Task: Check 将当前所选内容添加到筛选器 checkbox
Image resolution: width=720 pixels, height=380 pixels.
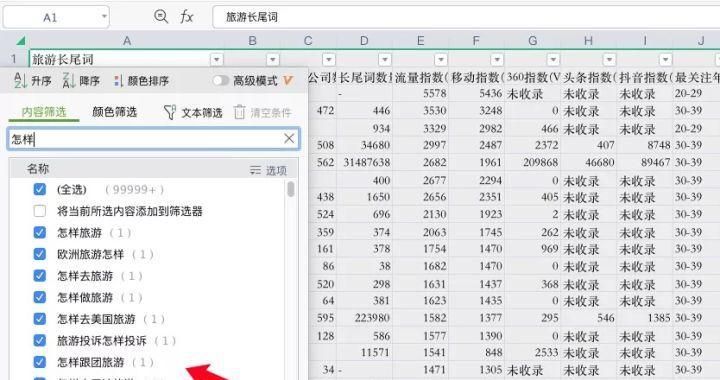Action: coord(40,211)
